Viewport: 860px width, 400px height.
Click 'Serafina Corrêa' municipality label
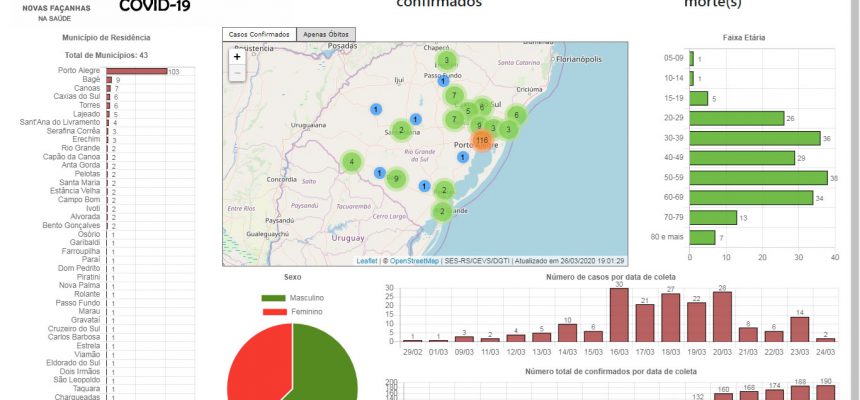click(73, 131)
